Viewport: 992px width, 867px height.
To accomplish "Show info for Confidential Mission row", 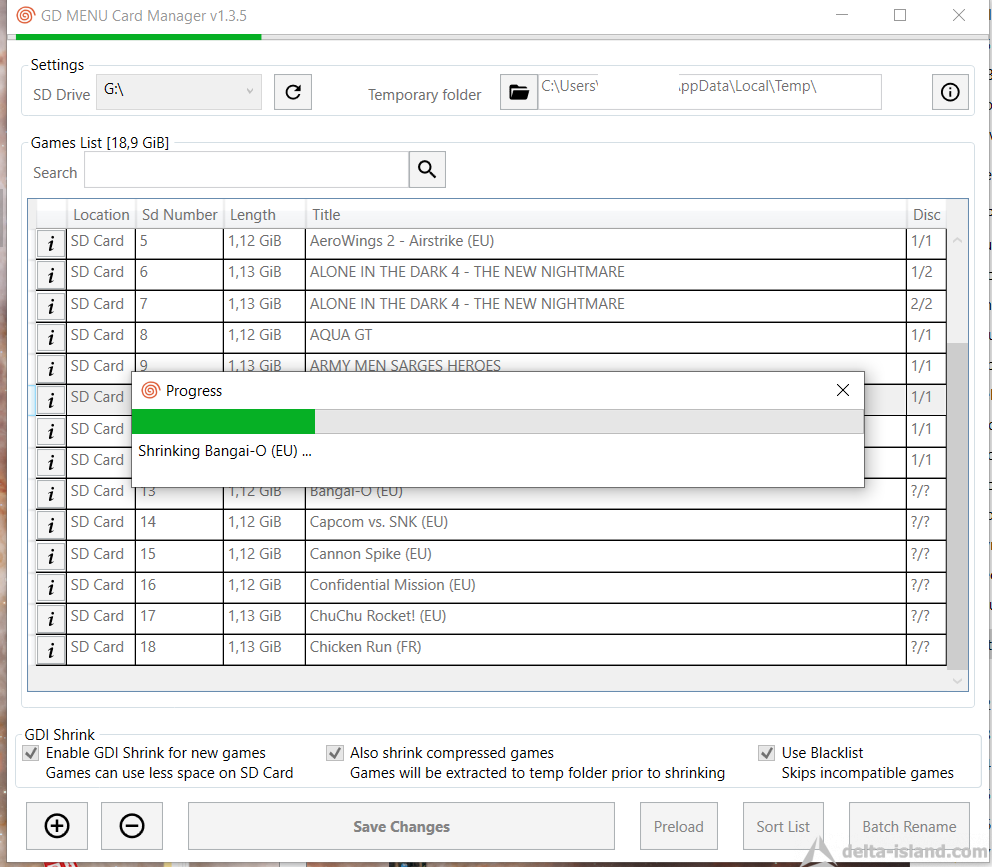I will point(51,587).
